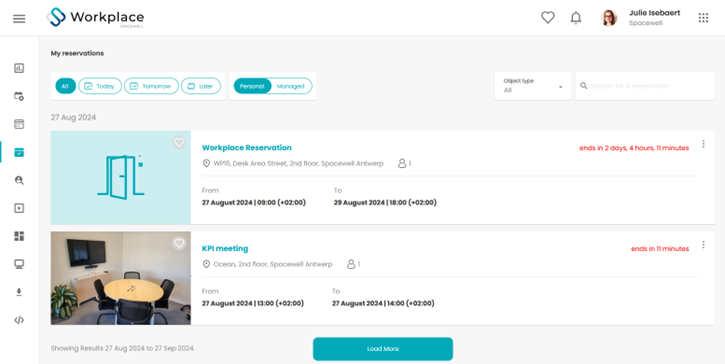This screenshot has width=725, height=364.
Task: Open the hamburger navigation menu
Action: point(19,19)
